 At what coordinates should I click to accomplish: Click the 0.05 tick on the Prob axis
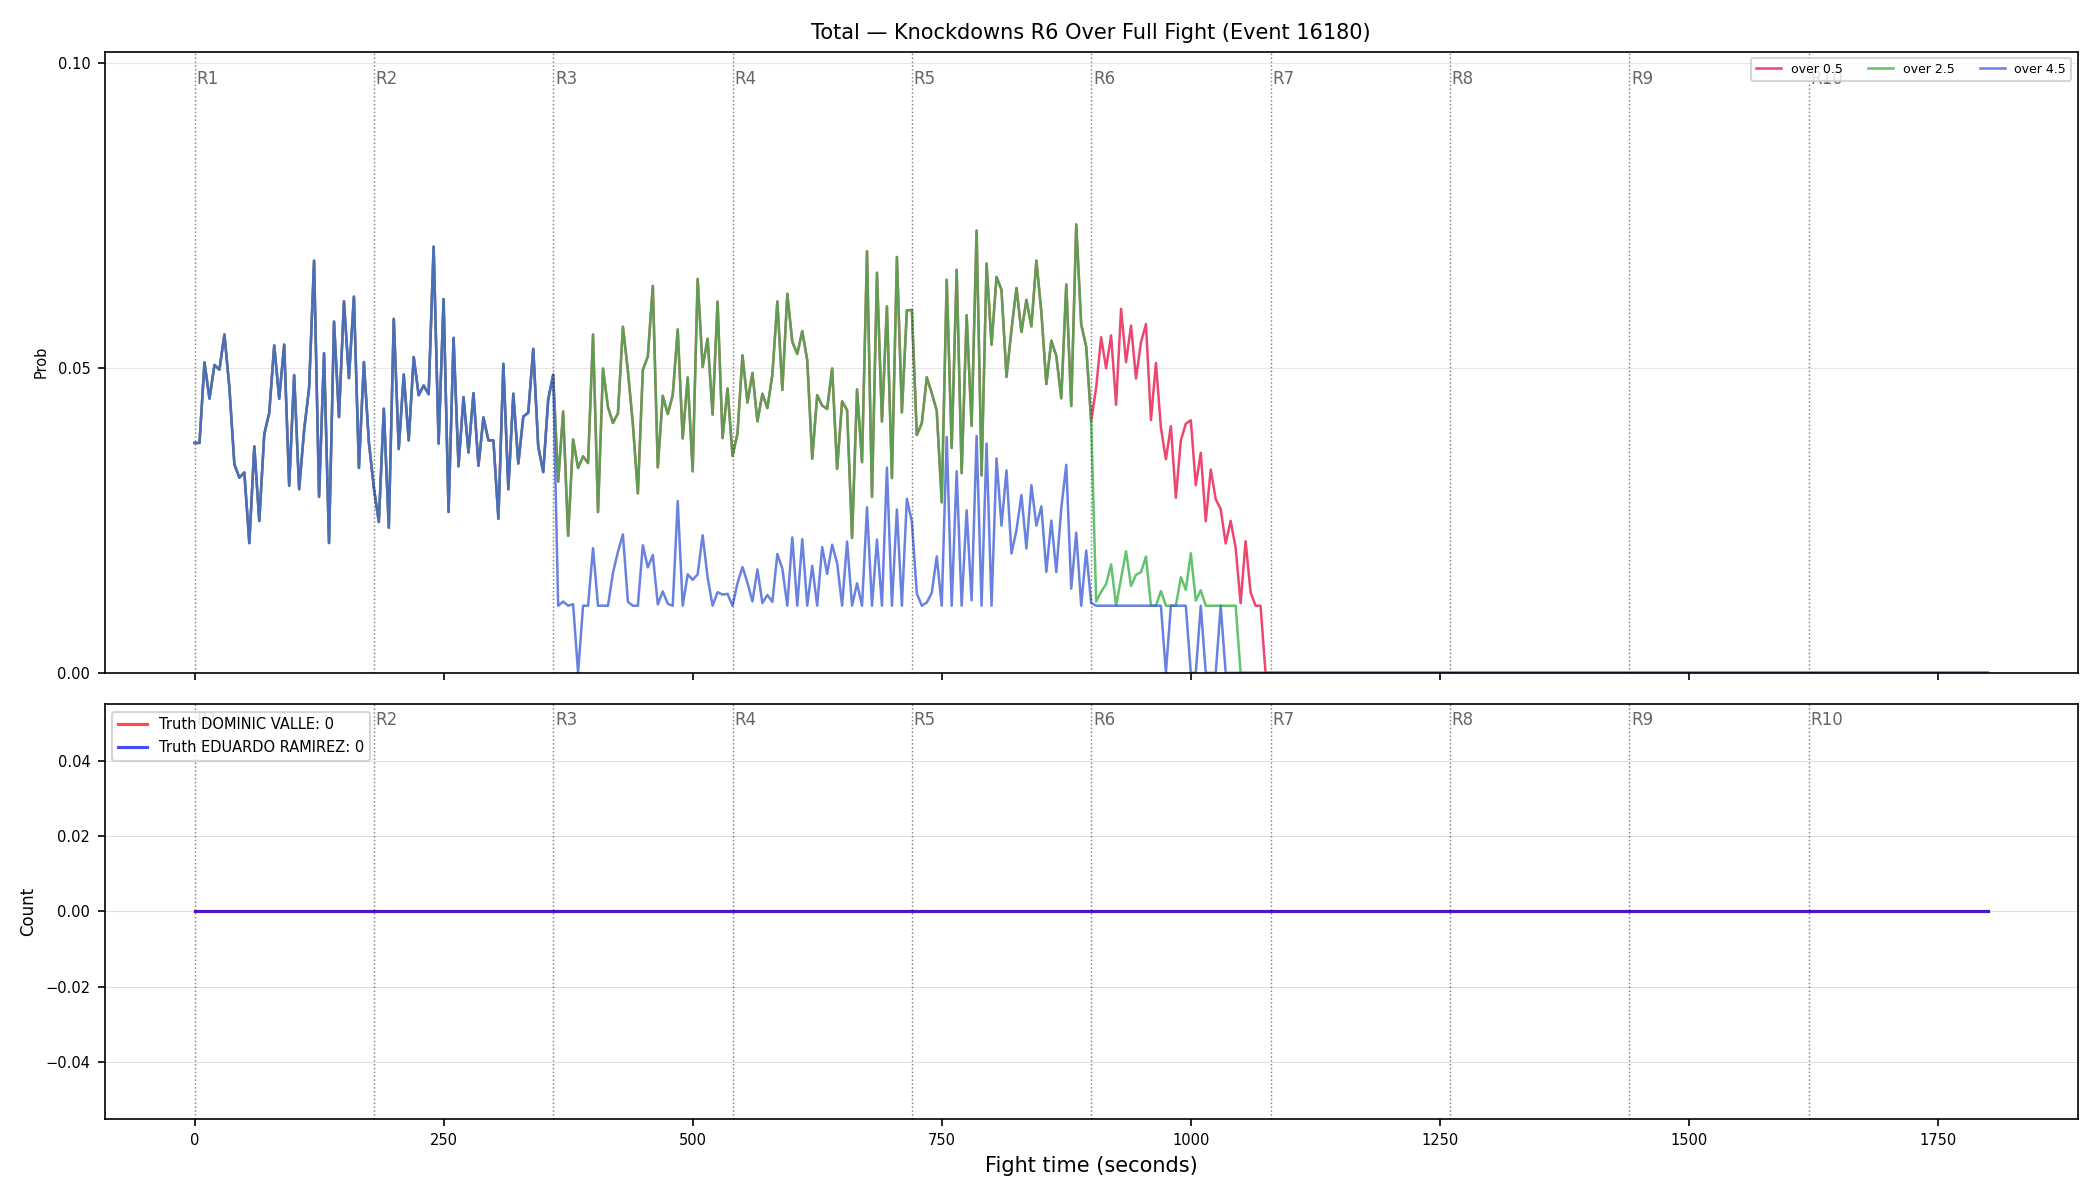pos(74,368)
